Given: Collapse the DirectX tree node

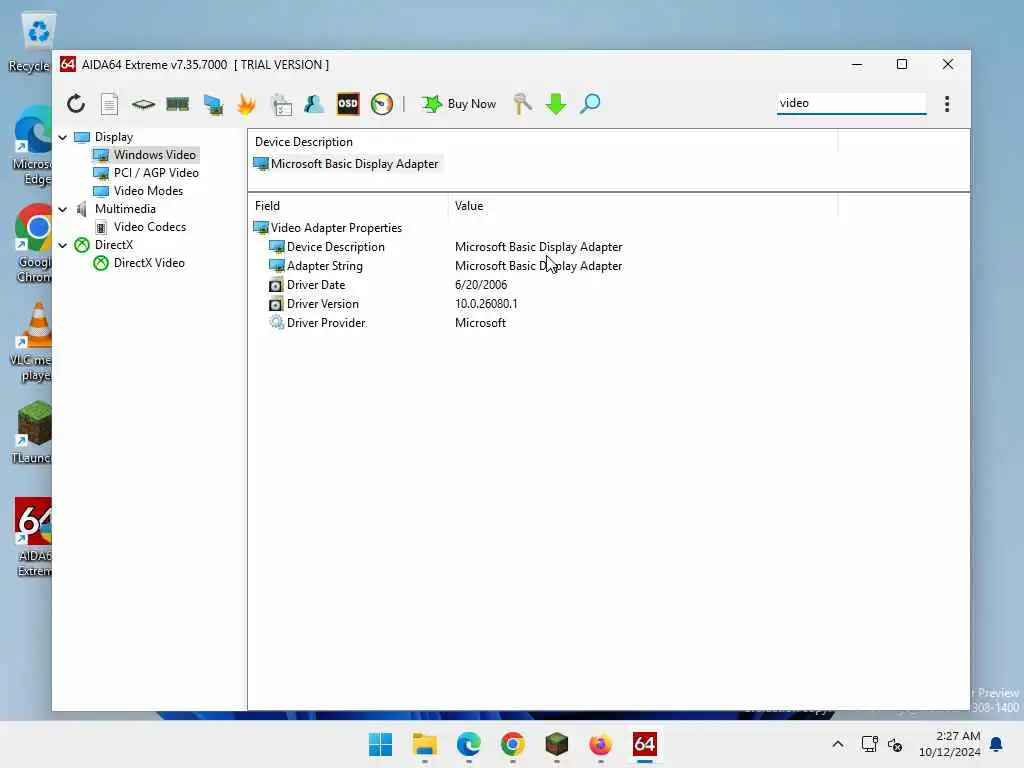Looking at the screenshot, I should [x=63, y=245].
